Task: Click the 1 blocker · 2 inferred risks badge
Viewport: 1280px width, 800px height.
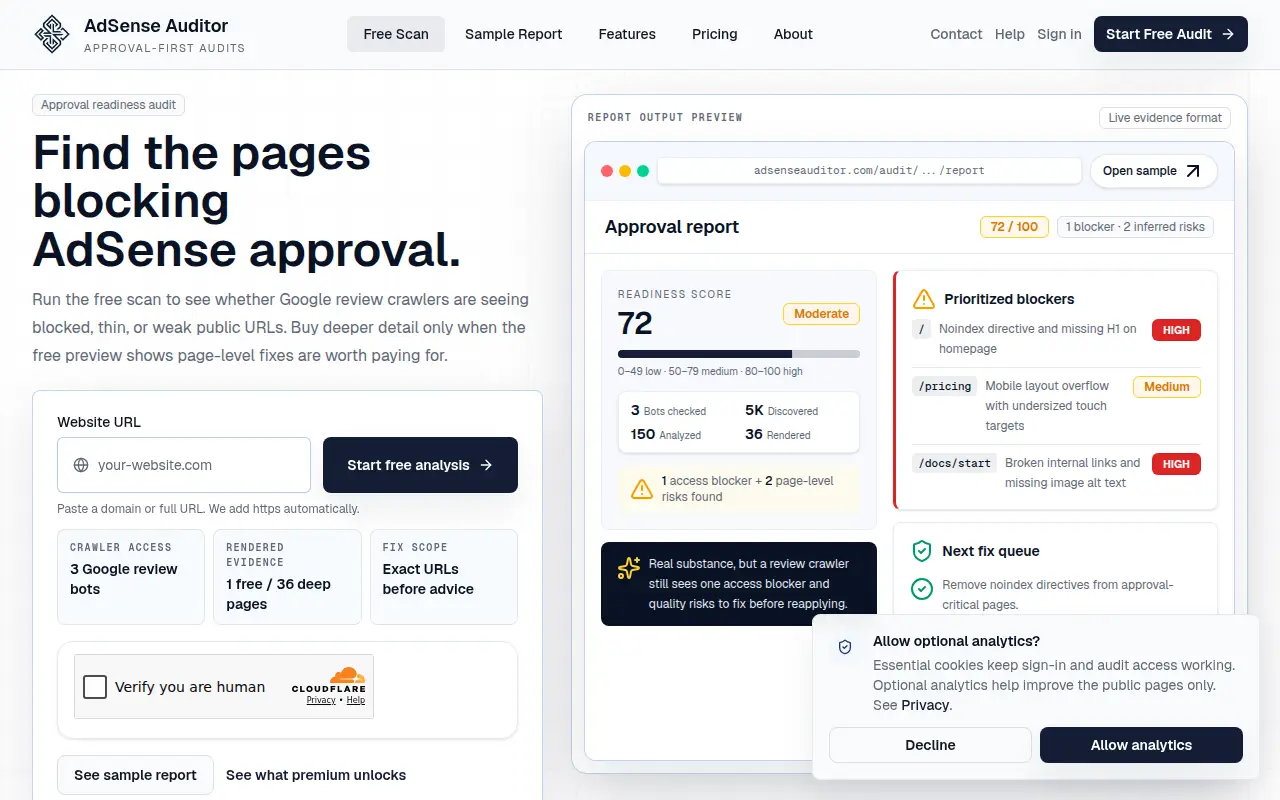Action: (1135, 227)
